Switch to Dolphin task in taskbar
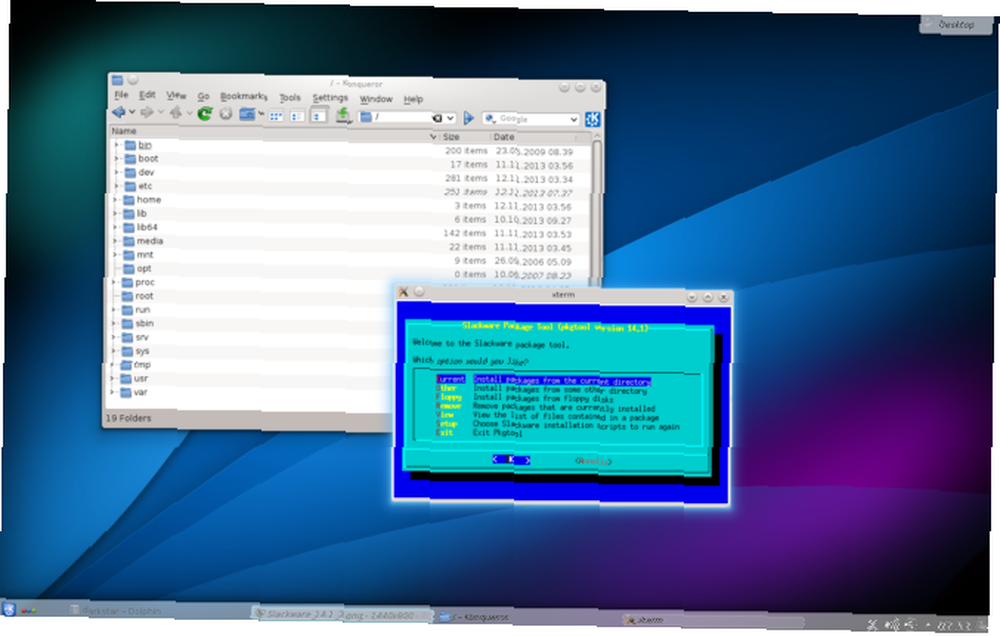The height and width of the screenshot is (636, 1000). (158, 610)
